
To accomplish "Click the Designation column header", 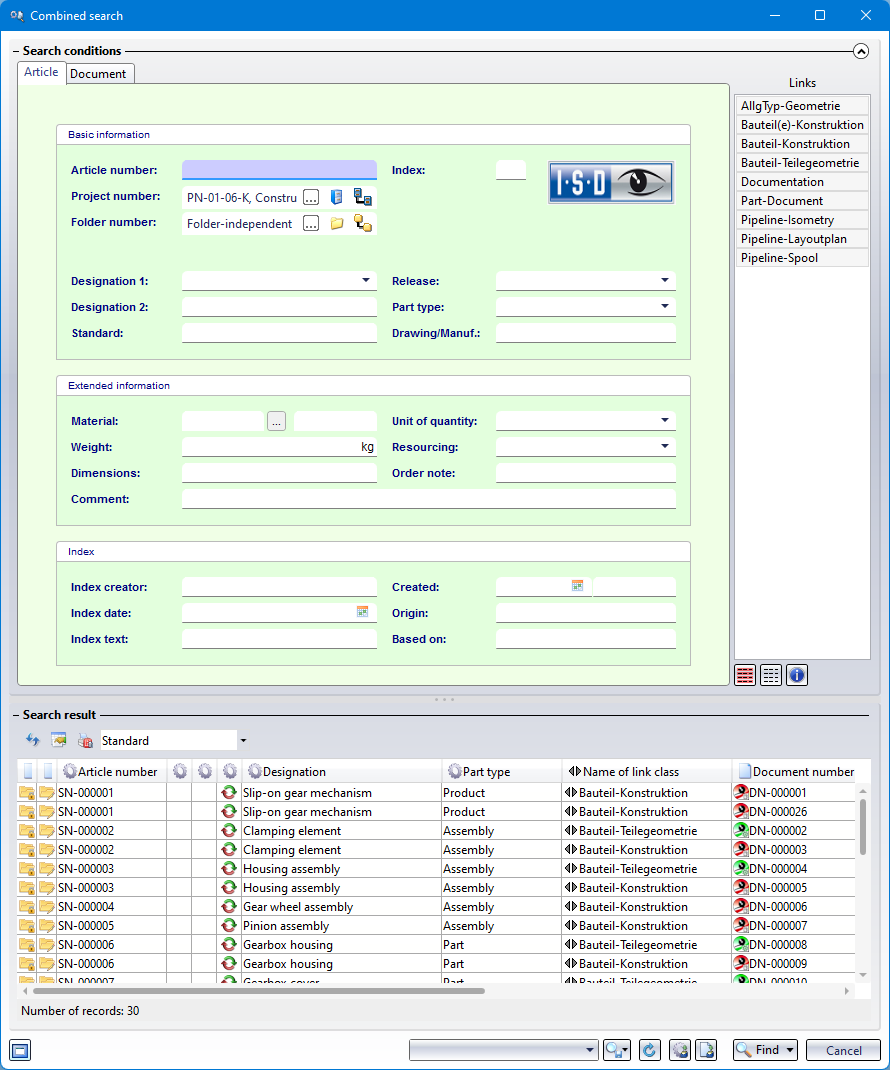I will tap(343, 771).
